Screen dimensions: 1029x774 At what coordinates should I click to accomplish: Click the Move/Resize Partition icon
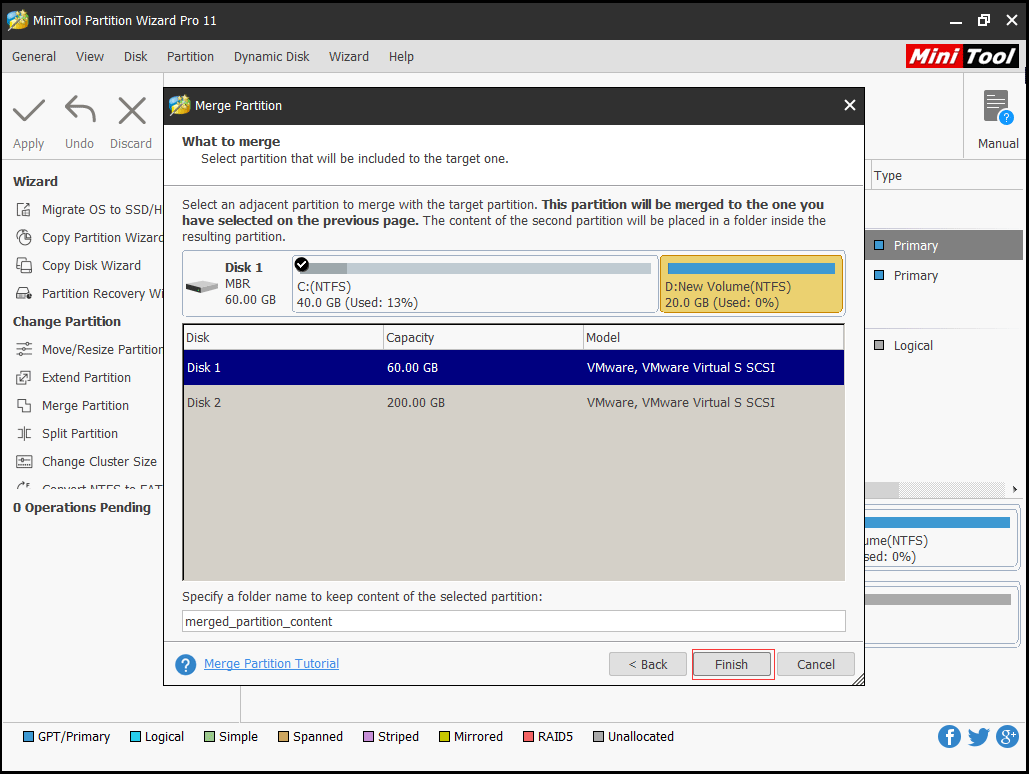(x=24, y=349)
